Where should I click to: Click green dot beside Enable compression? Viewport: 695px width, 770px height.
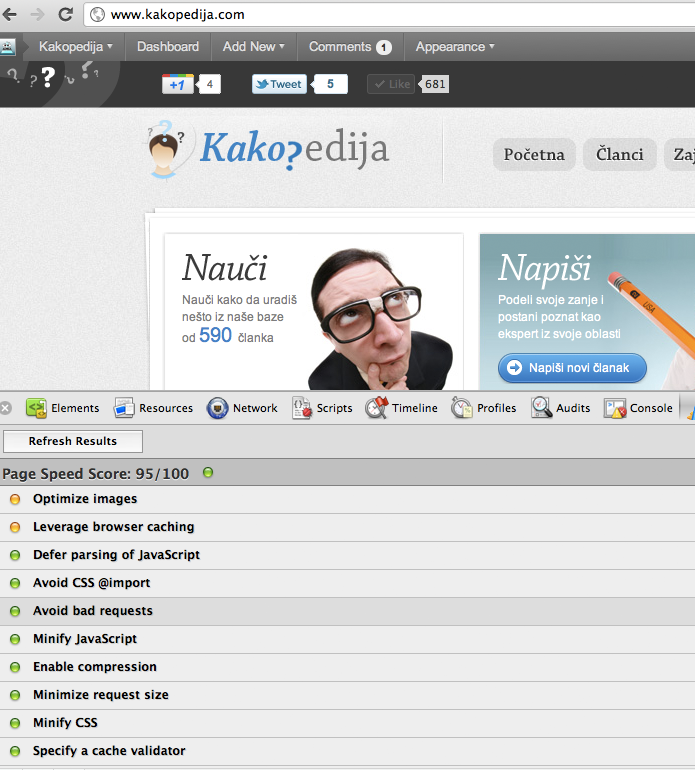tap(15, 667)
